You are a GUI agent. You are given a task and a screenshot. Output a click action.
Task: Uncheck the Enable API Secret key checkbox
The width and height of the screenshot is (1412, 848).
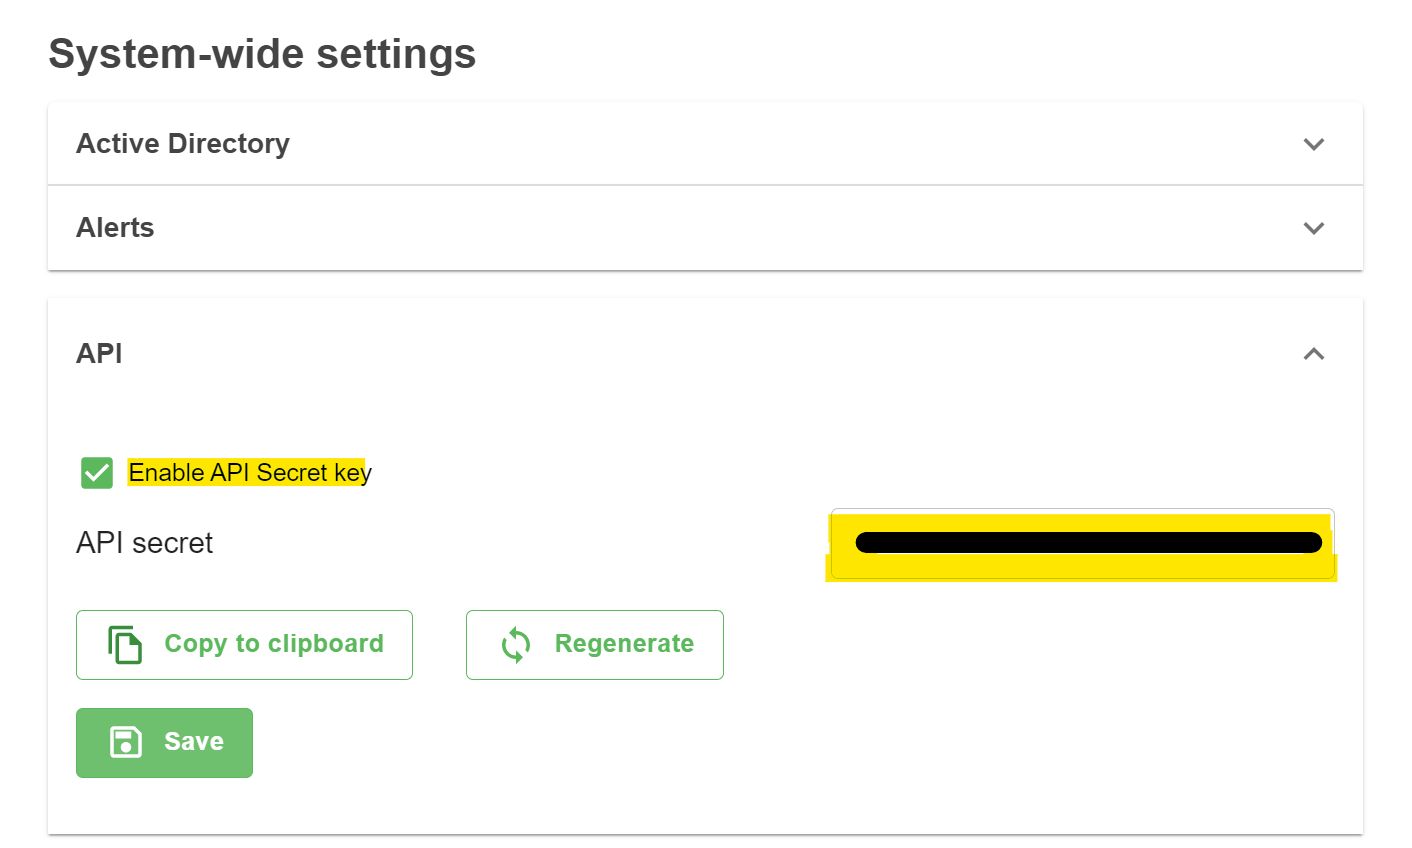pos(97,473)
